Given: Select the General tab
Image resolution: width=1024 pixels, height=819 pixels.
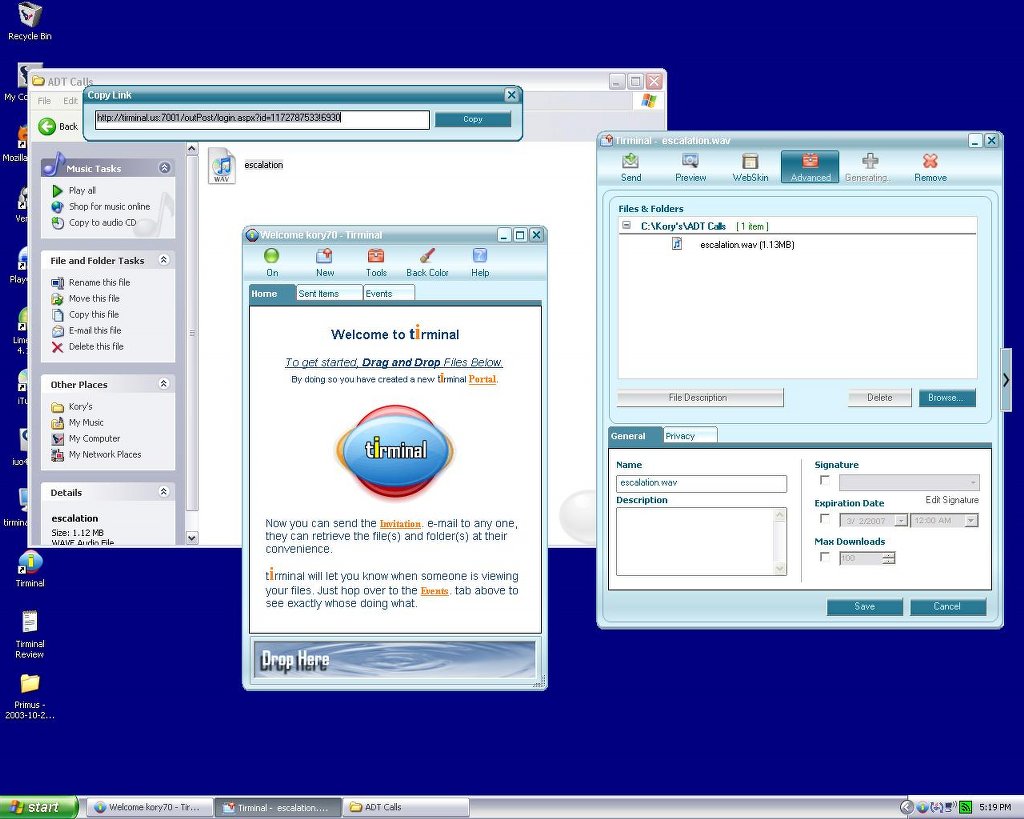Looking at the screenshot, I should pos(635,436).
